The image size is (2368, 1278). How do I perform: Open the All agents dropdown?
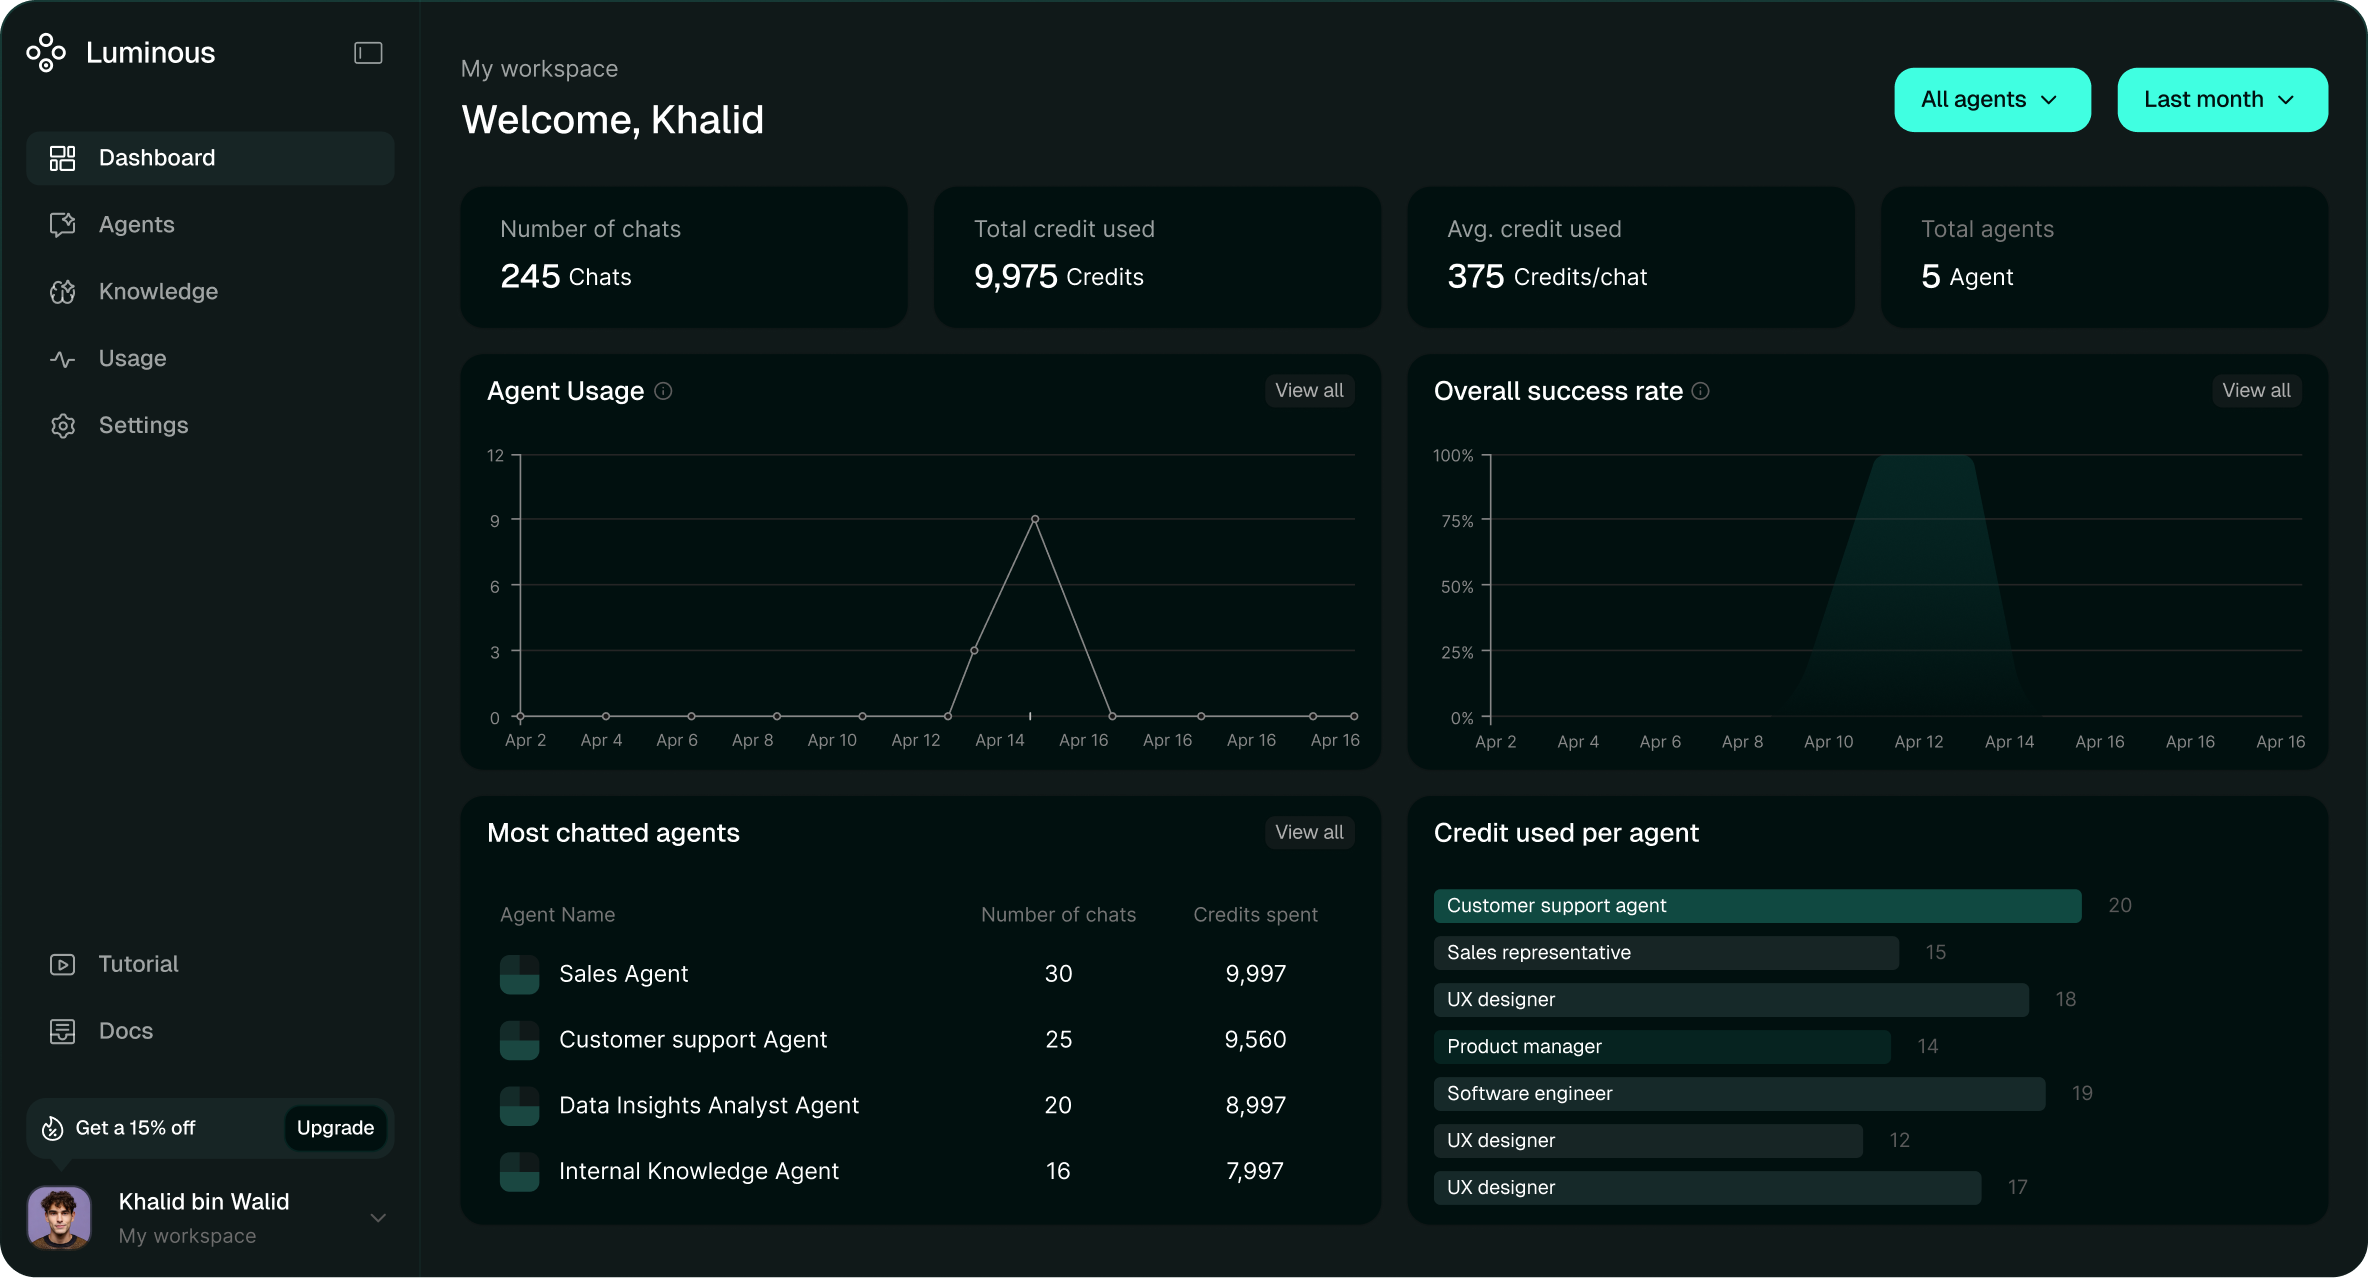tap(1991, 100)
